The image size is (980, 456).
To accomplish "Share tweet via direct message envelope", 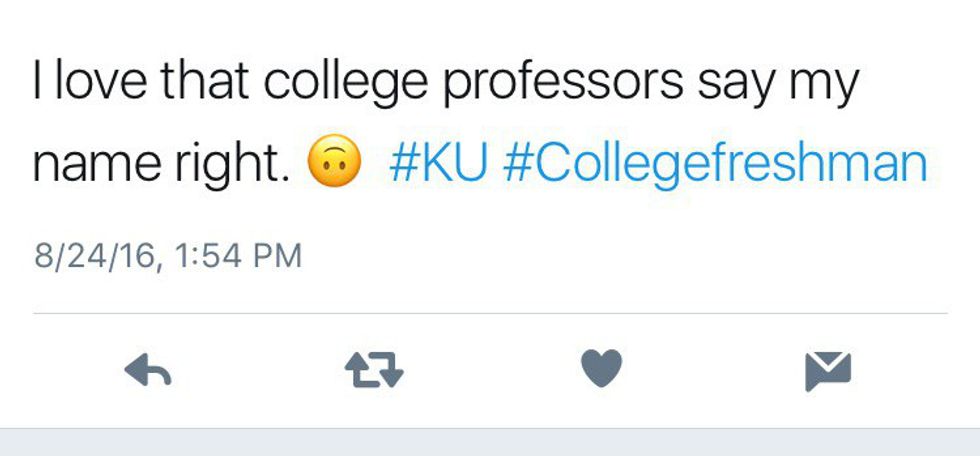I will tap(828, 371).
